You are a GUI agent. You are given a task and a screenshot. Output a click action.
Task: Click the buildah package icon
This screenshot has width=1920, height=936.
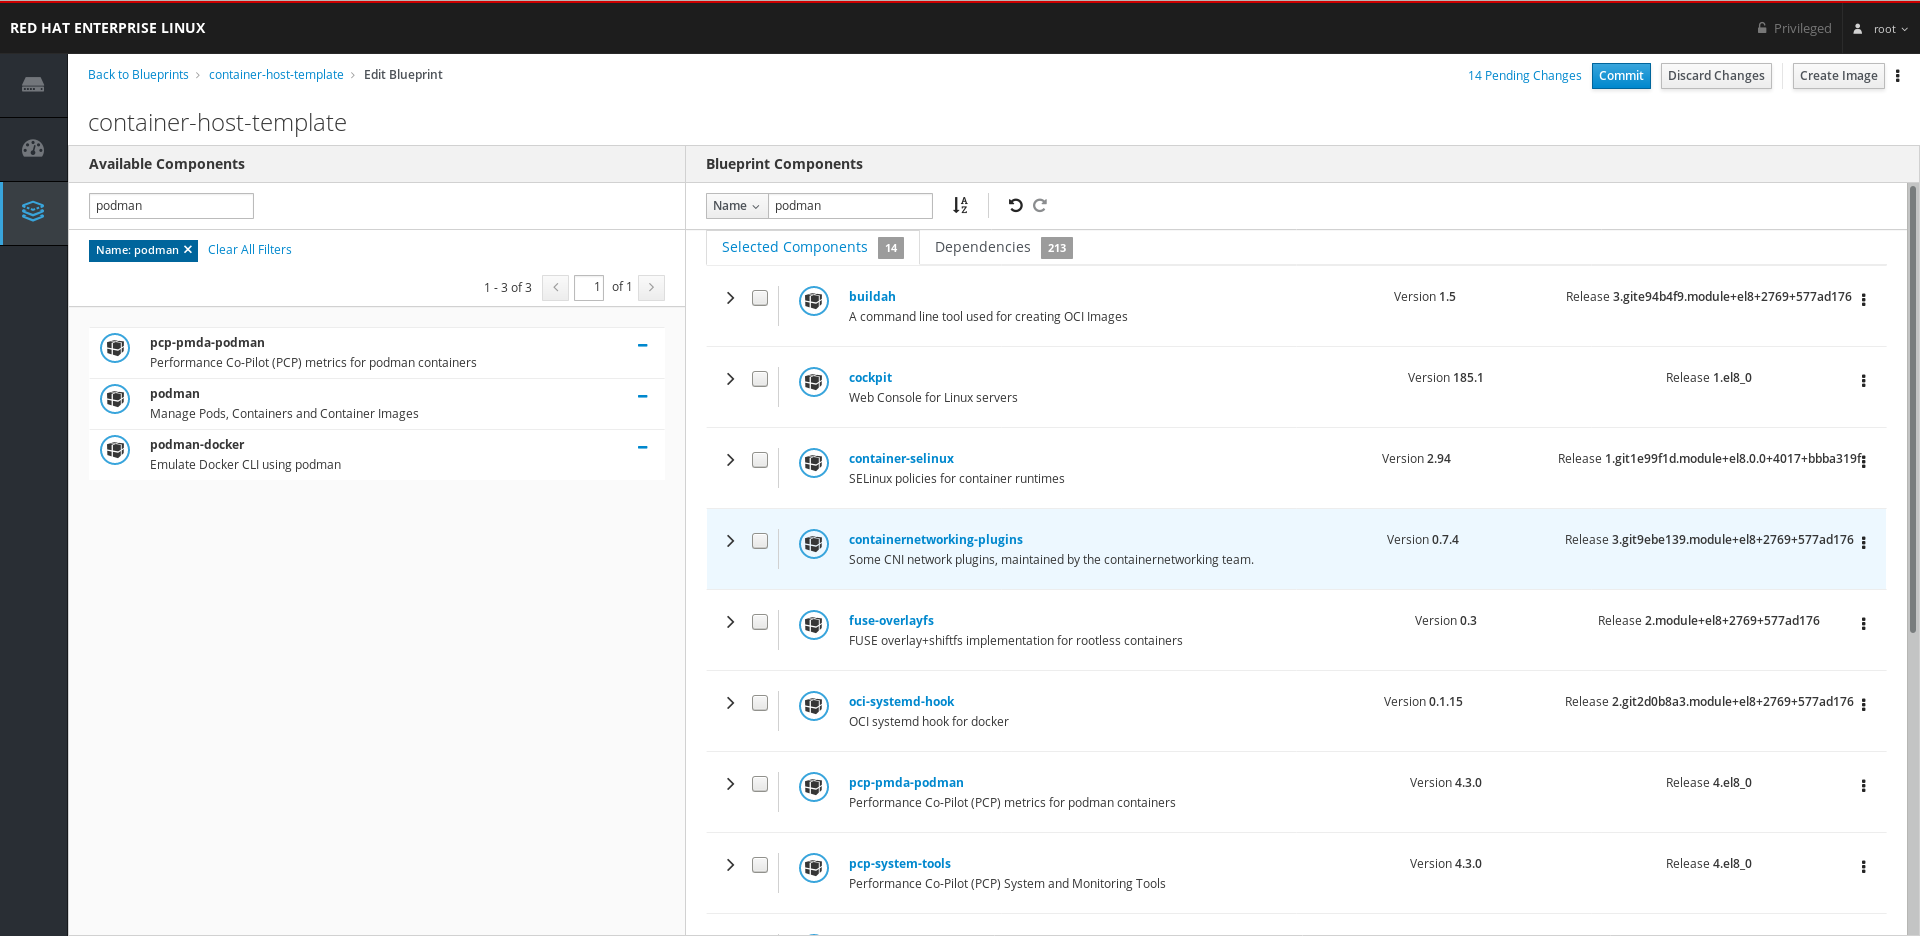tap(814, 301)
